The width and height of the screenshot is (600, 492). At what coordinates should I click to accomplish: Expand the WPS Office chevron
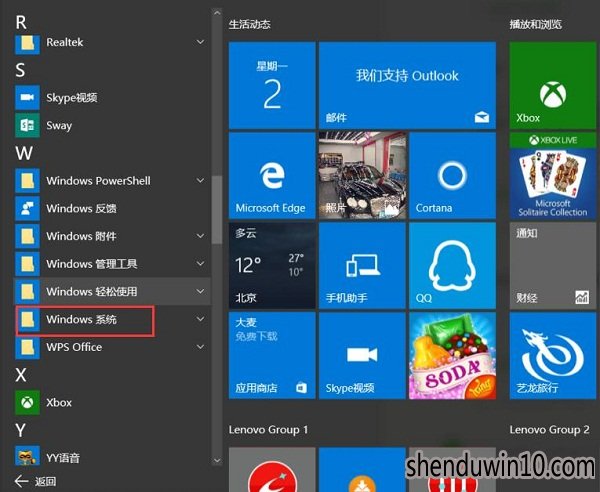(x=200, y=347)
